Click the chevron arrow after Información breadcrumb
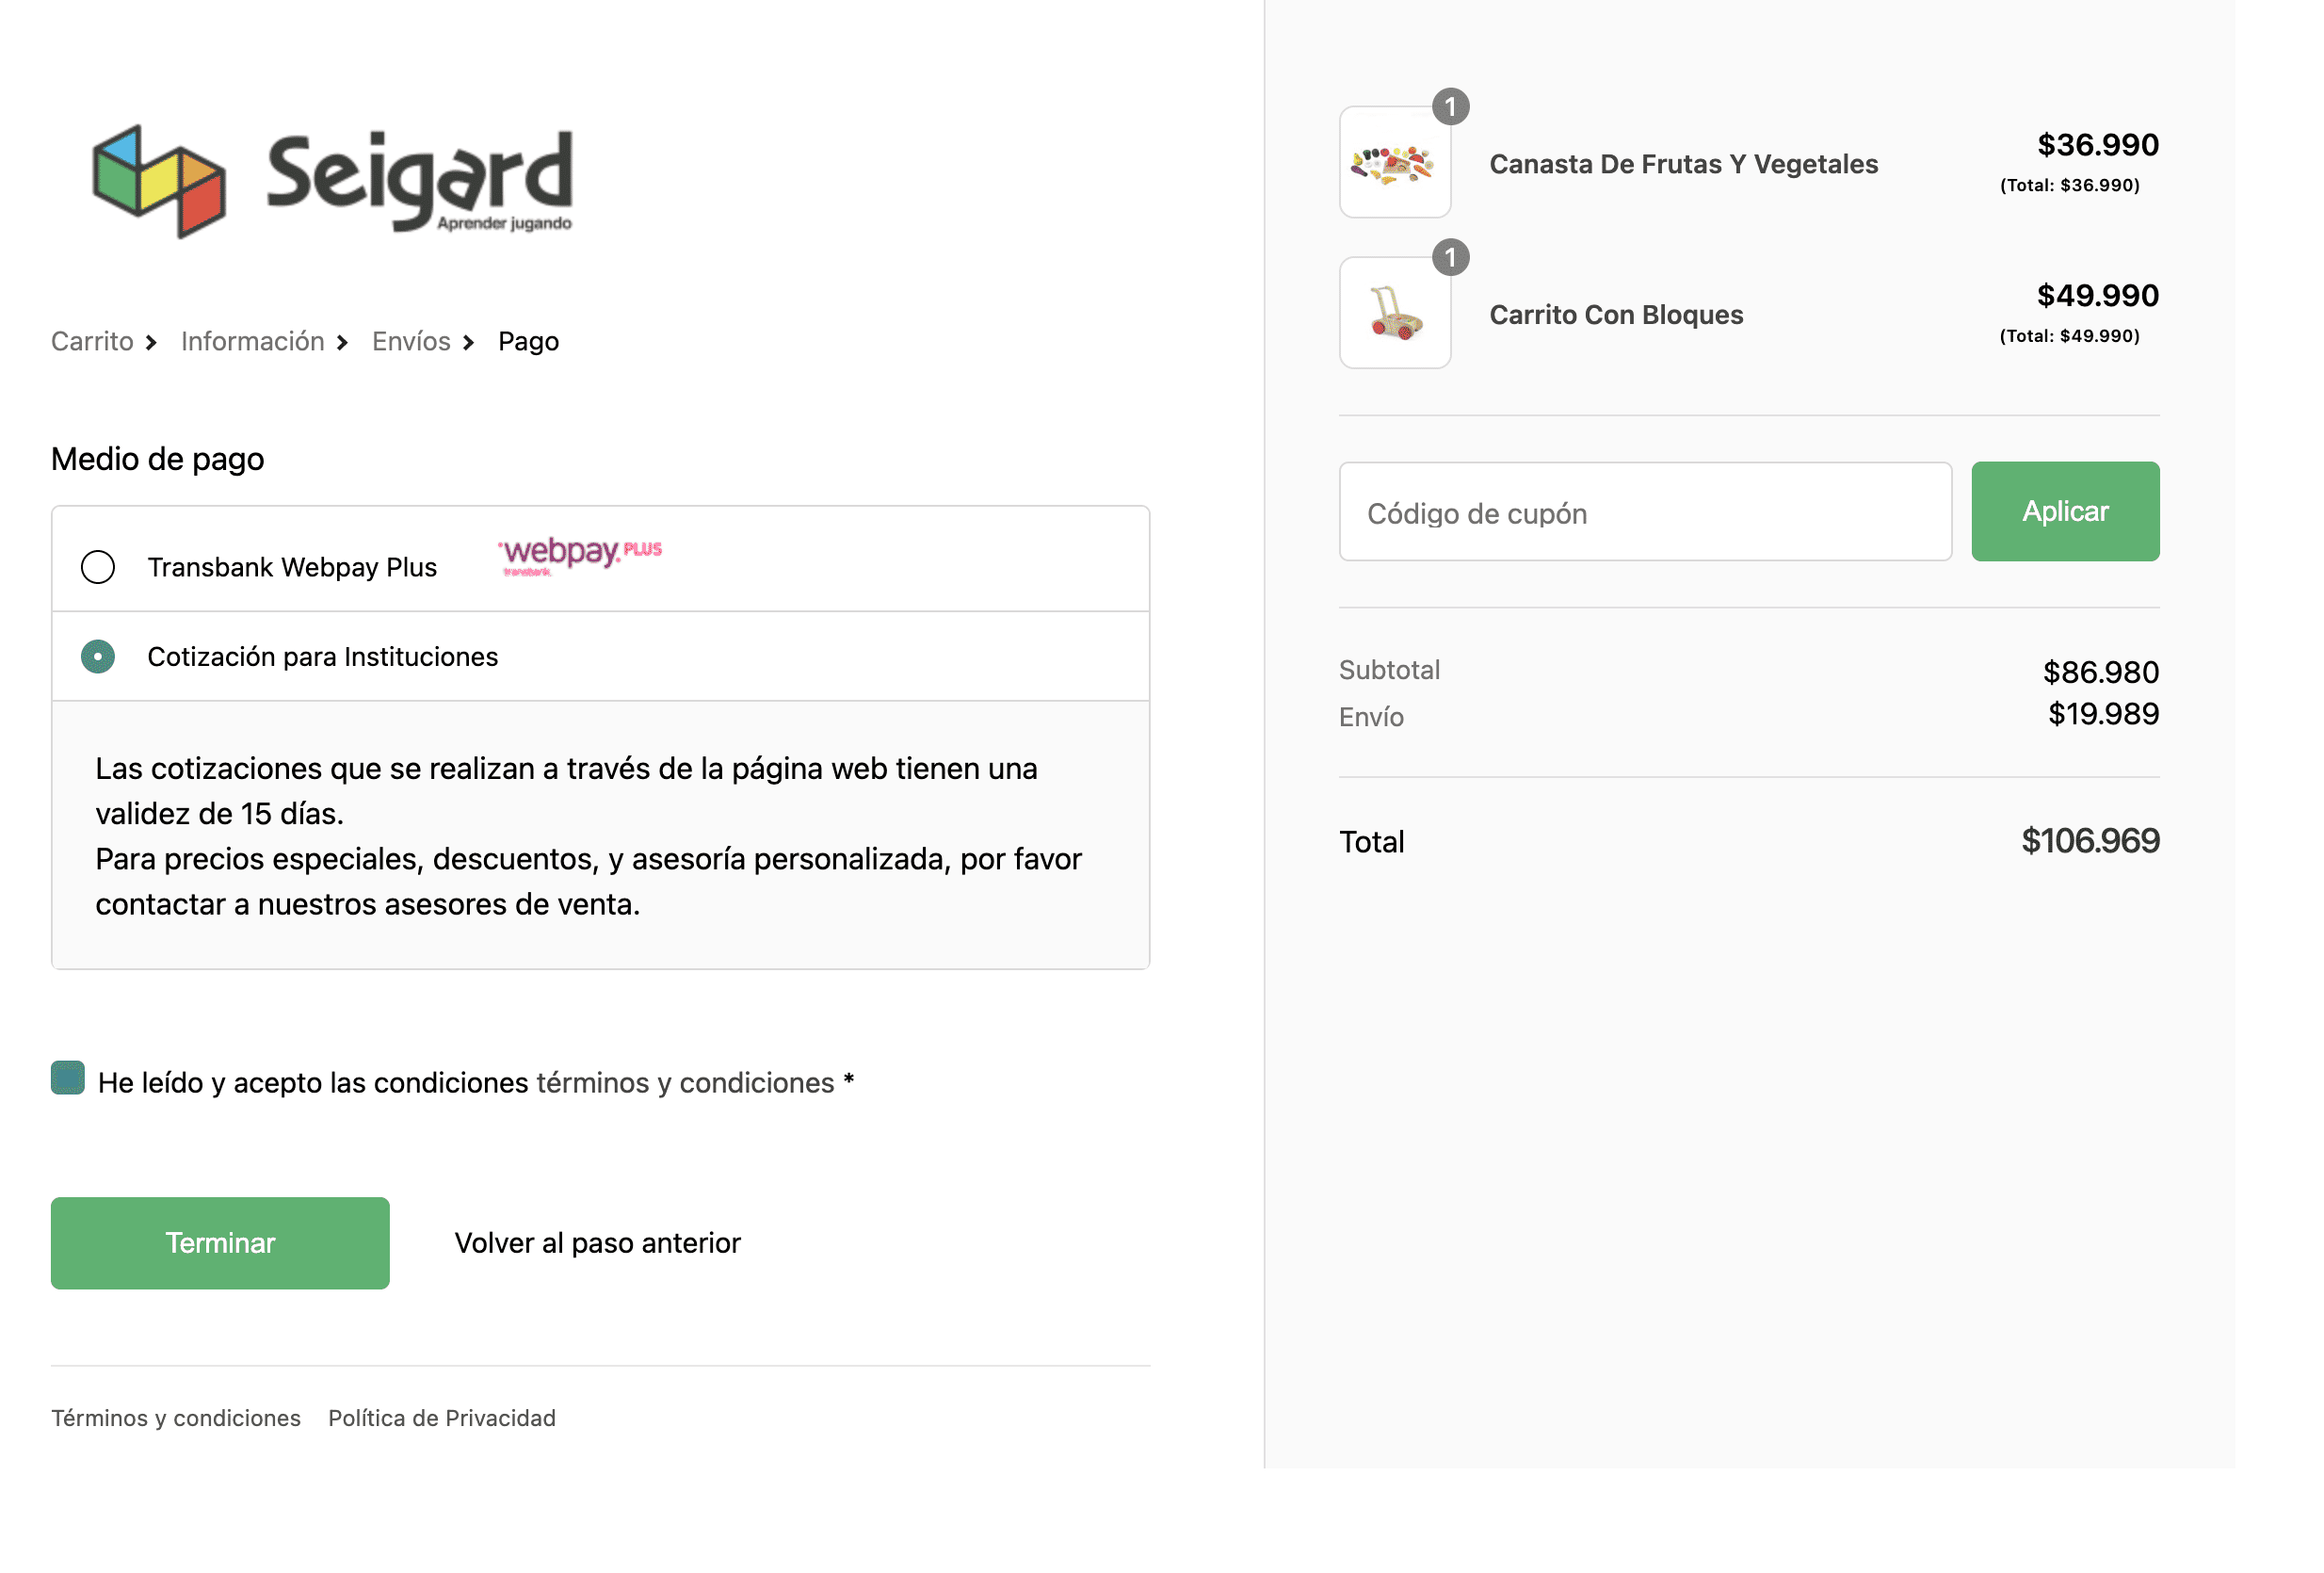The image size is (2324, 1573). (342, 343)
